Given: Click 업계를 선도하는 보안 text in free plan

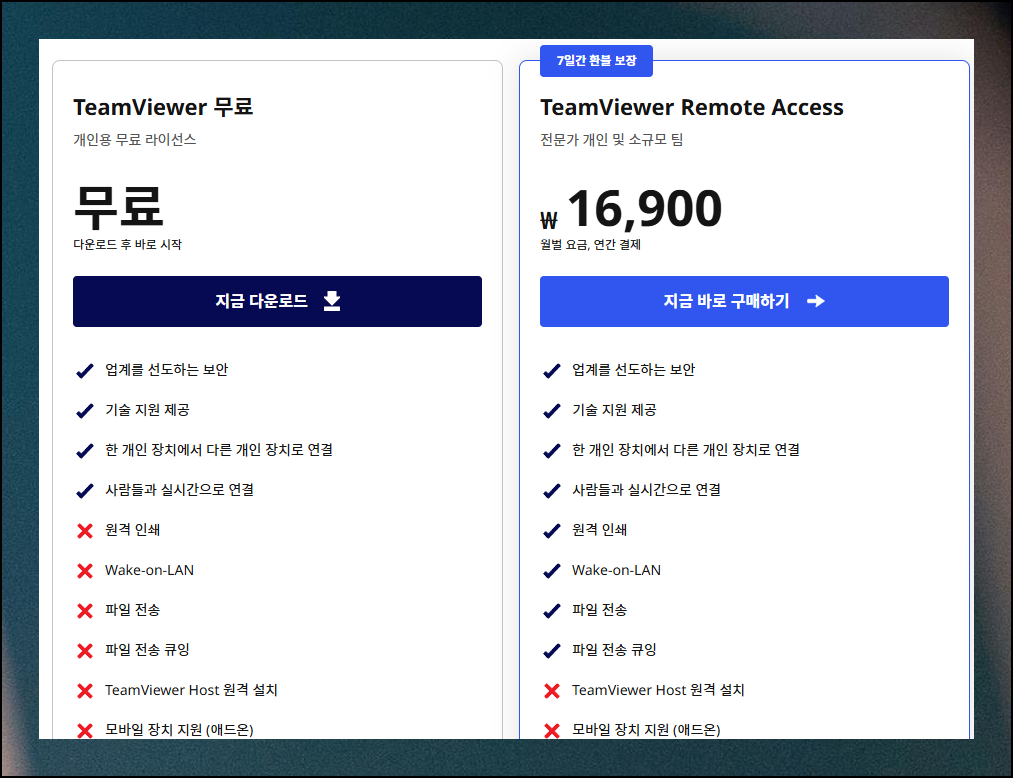Looking at the screenshot, I should 167,370.
